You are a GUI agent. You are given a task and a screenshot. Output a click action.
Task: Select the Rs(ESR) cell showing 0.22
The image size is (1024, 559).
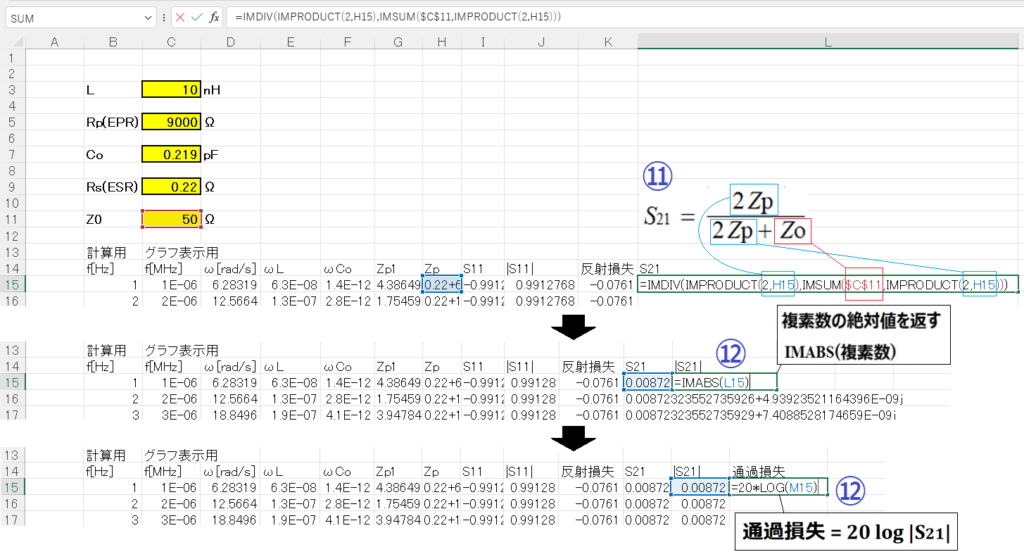(x=172, y=186)
